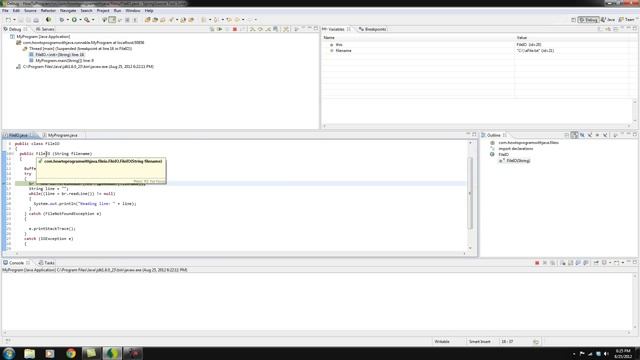This screenshot has width=640, height=360.
Task: Click the Step Into icon in Debug toolbar
Action: pyautogui.click(x=252, y=29)
